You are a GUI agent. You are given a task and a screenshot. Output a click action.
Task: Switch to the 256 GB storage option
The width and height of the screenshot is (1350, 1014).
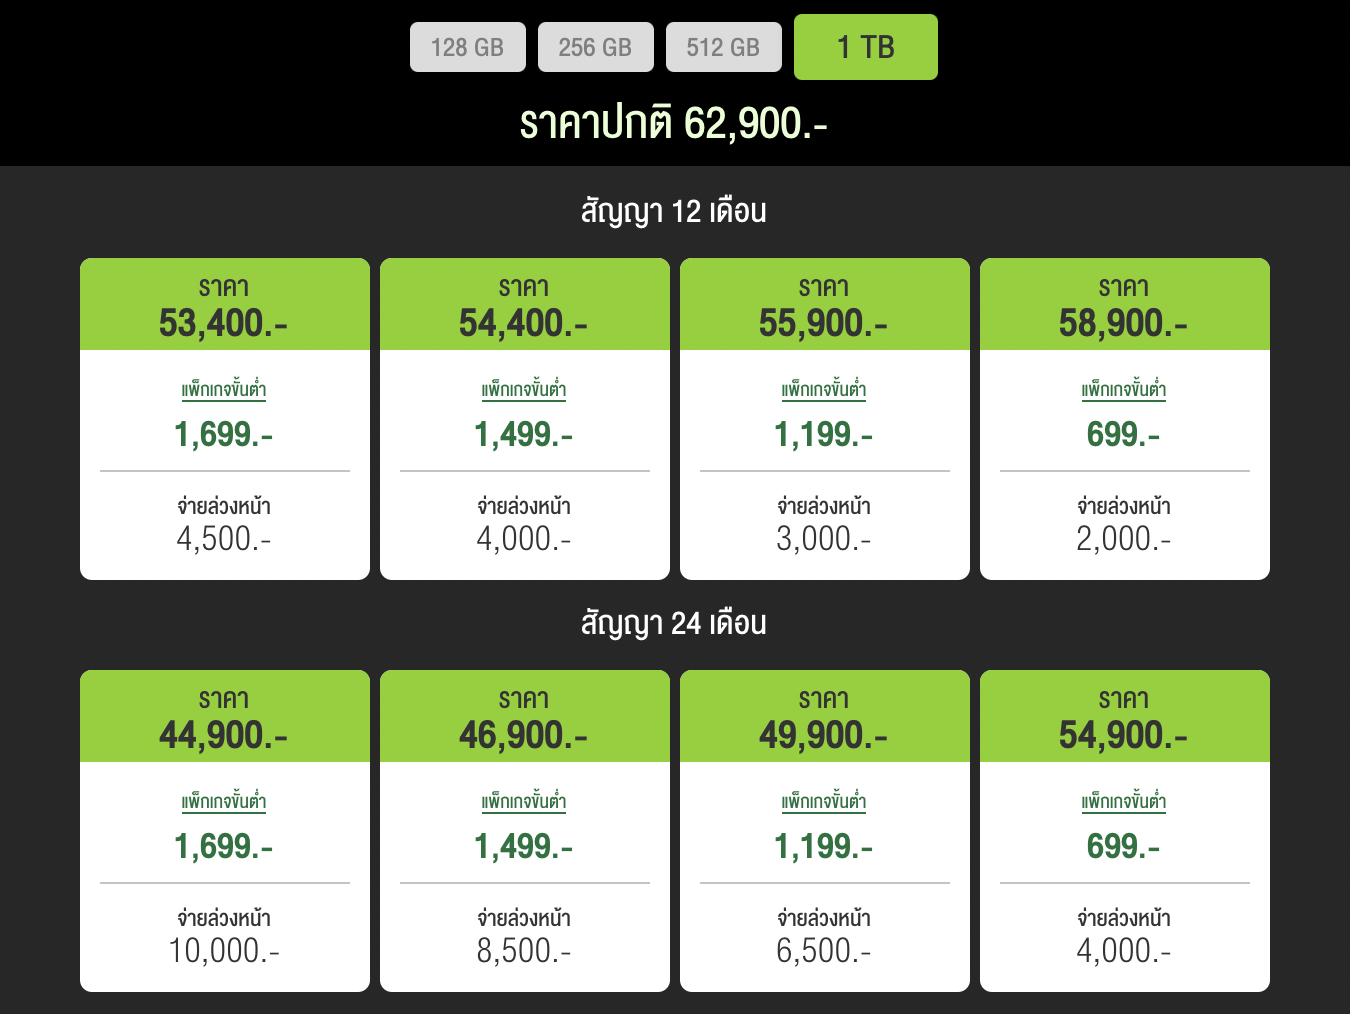click(595, 47)
